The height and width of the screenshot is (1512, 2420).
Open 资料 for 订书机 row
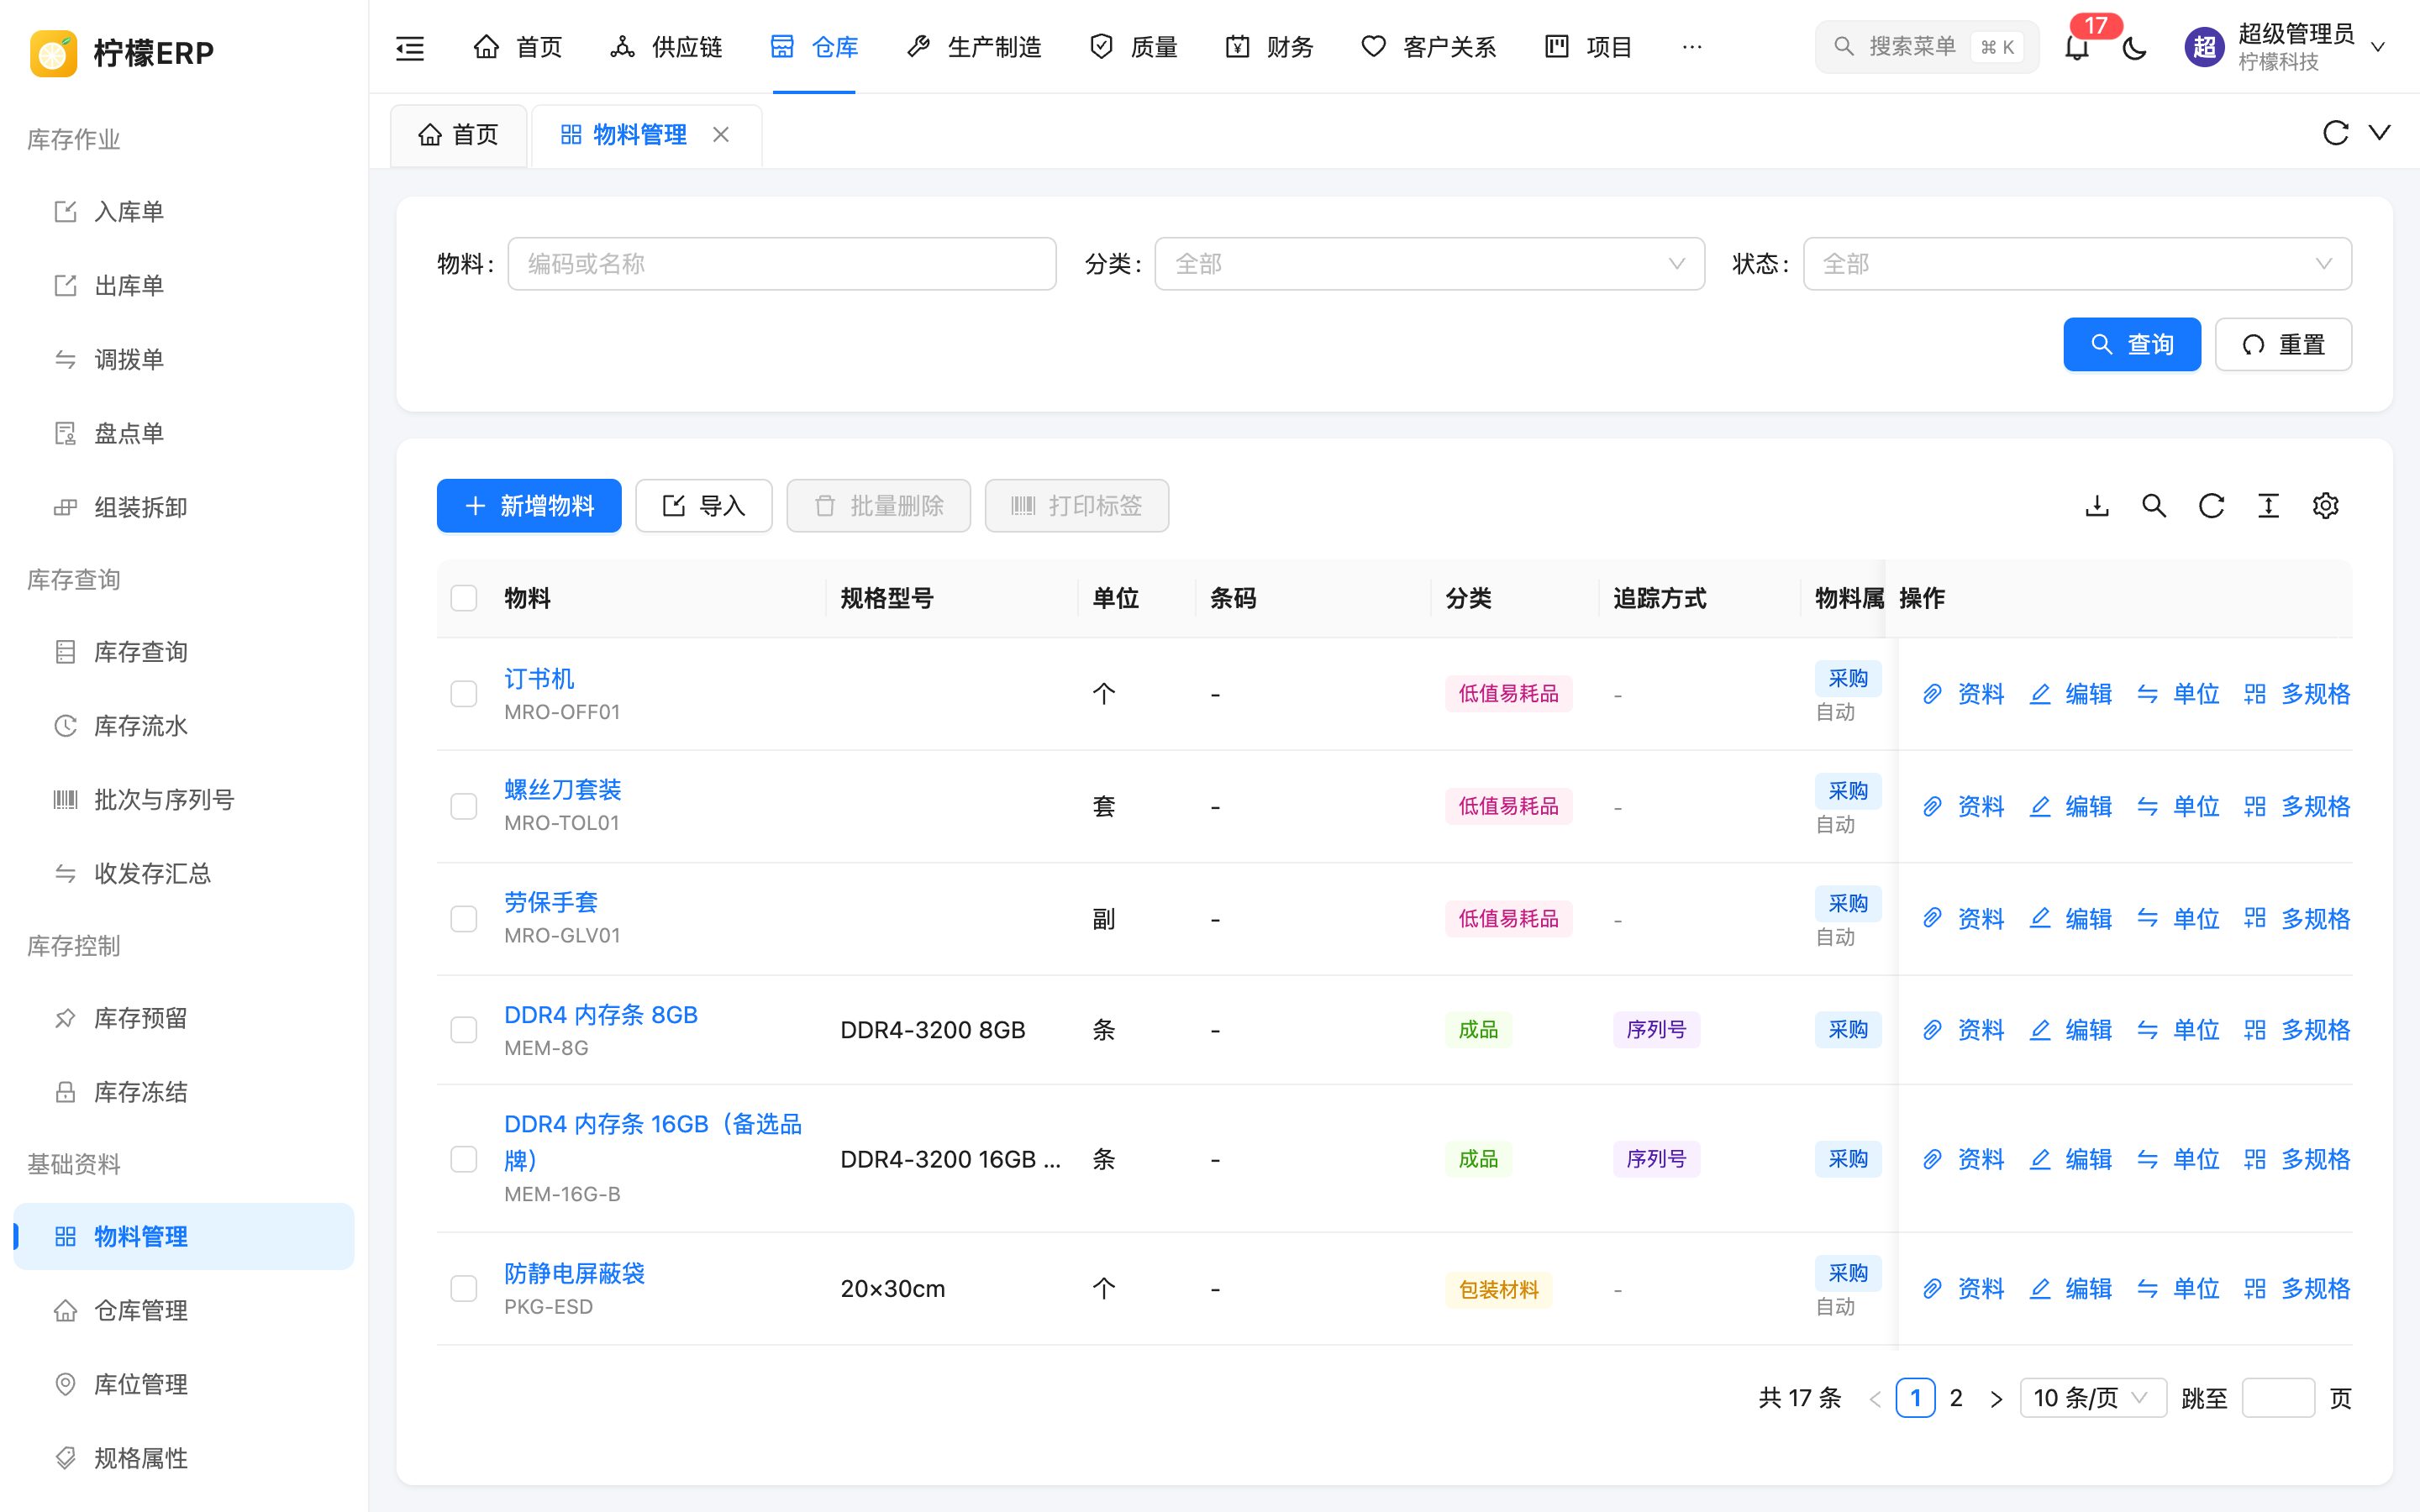pyautogui.click(x=1964, y=694)
